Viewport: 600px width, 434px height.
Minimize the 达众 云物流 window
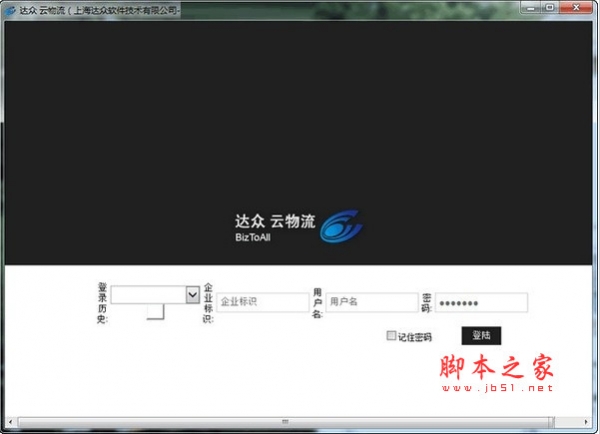[x=531, y=8]
